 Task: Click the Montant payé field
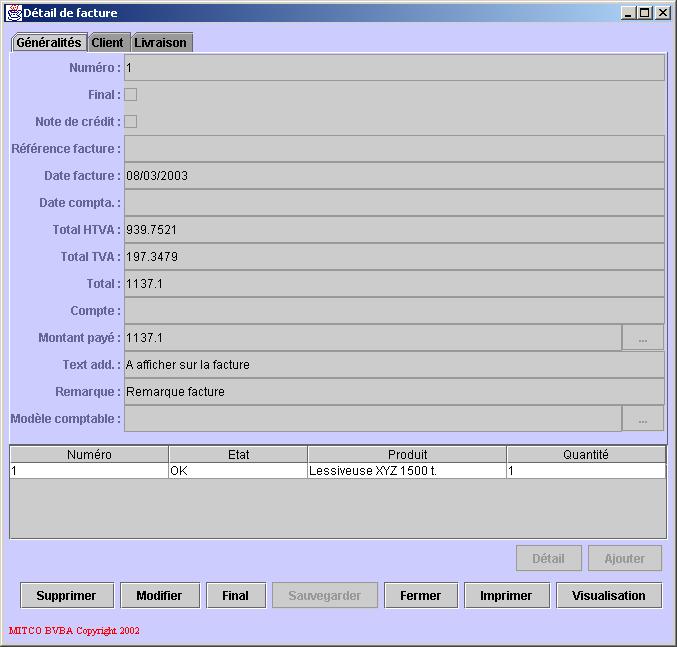point(373,338)
